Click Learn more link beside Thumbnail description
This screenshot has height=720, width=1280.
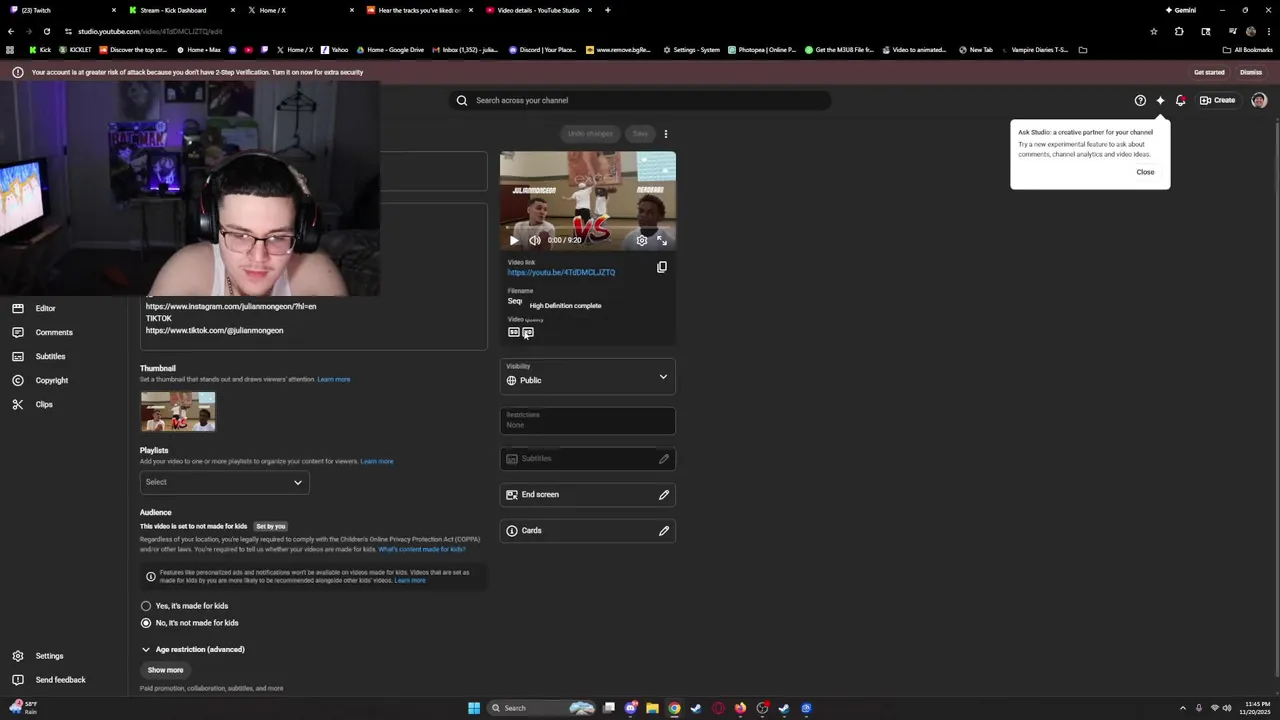point(334,379)
